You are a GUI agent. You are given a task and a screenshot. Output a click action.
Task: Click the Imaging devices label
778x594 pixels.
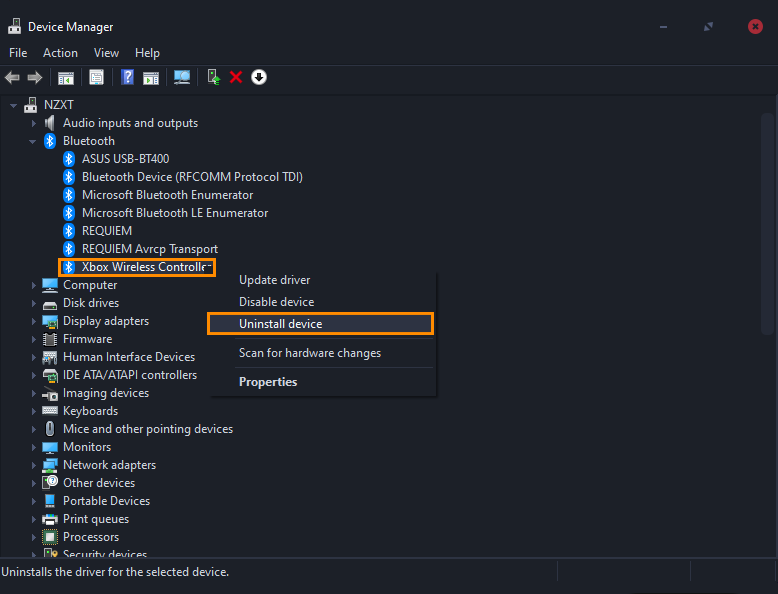pos(106,393)
